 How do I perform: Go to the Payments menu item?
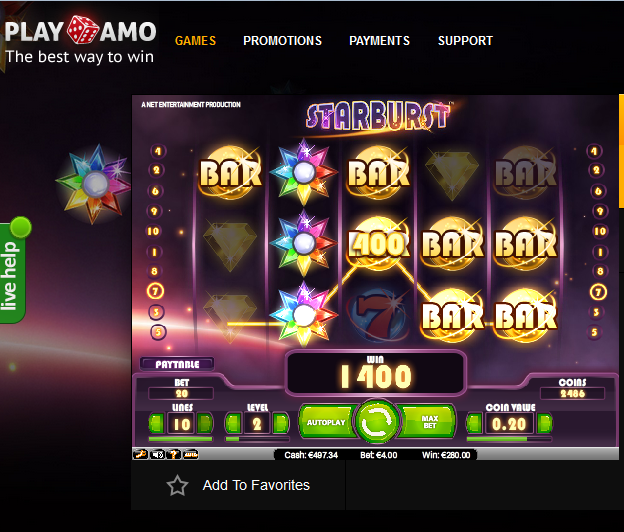coord(379,41)
